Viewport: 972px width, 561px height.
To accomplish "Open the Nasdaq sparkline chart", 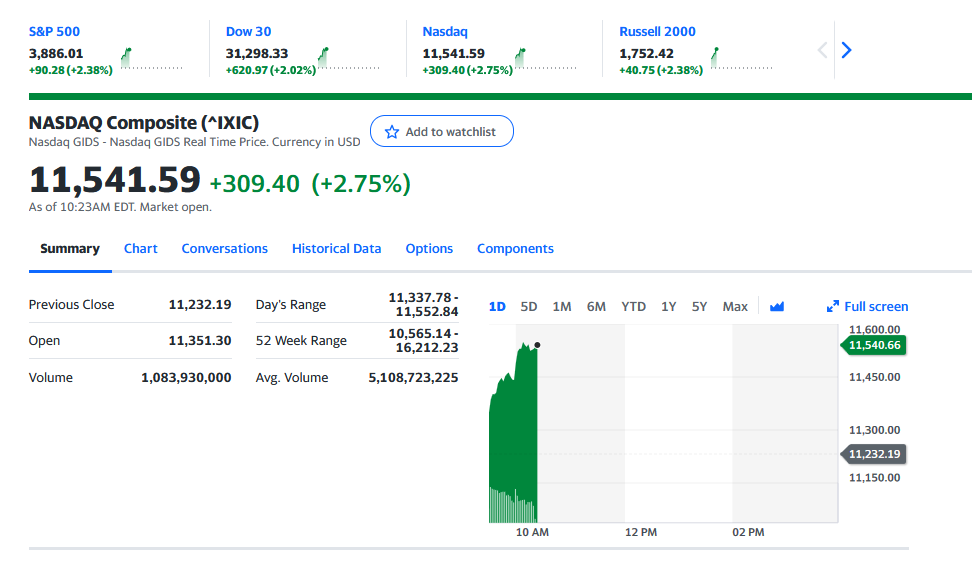I will [x=546, y=58].
